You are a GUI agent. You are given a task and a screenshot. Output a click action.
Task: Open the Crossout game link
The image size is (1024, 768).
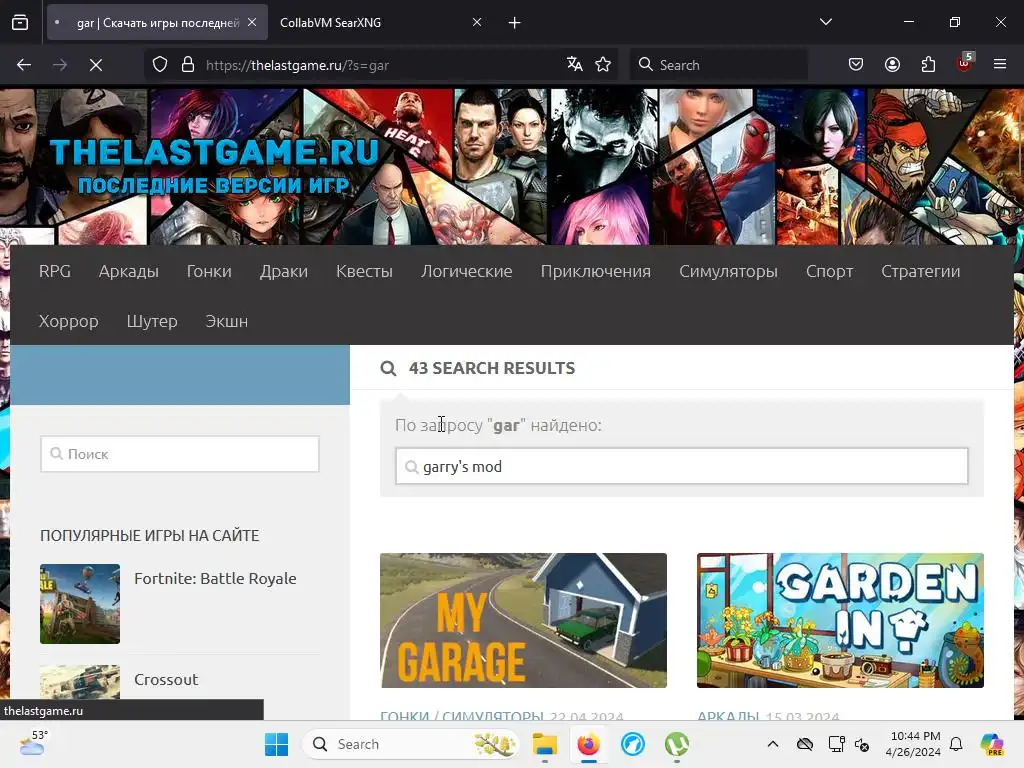pyautogui.click(x=166, y=679)
